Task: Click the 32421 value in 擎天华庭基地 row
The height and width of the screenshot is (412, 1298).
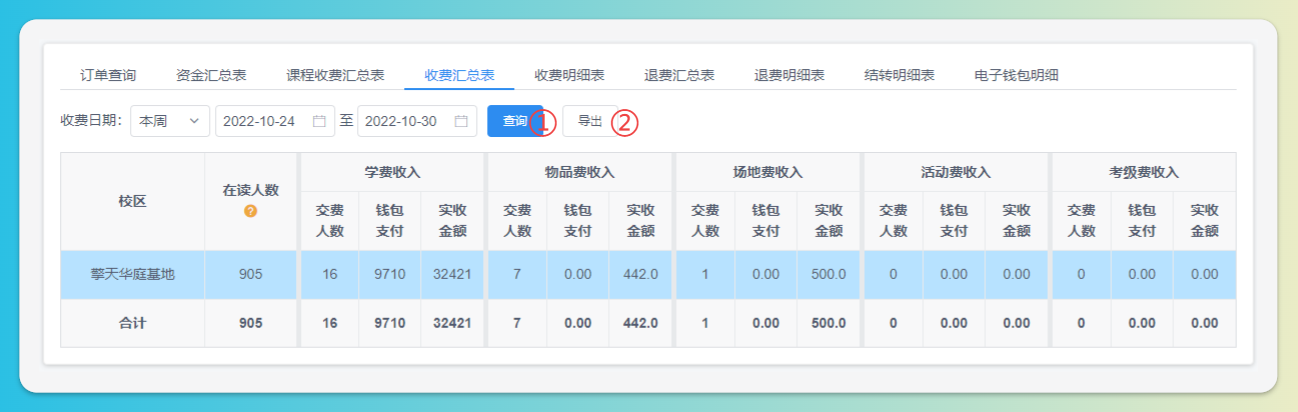Action: coord(451,274)
